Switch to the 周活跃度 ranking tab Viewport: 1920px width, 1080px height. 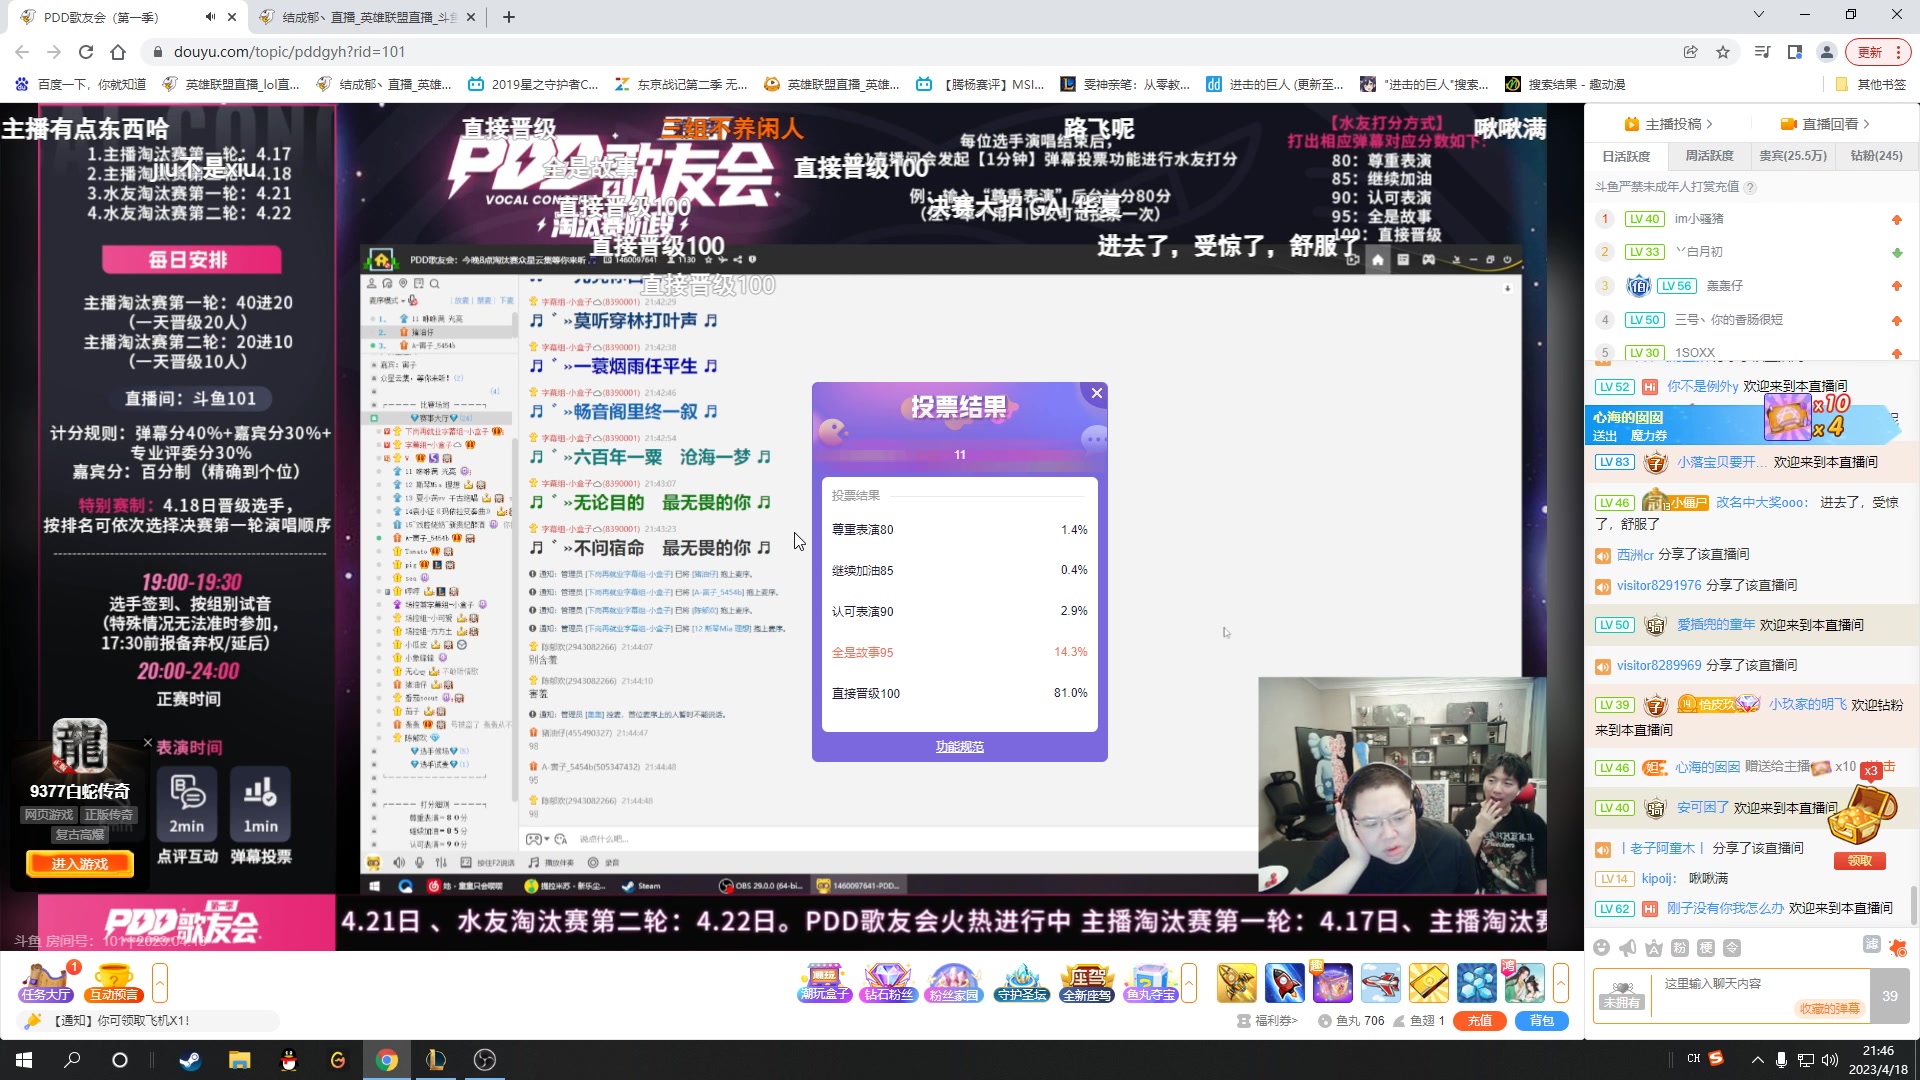(1710, 157)
